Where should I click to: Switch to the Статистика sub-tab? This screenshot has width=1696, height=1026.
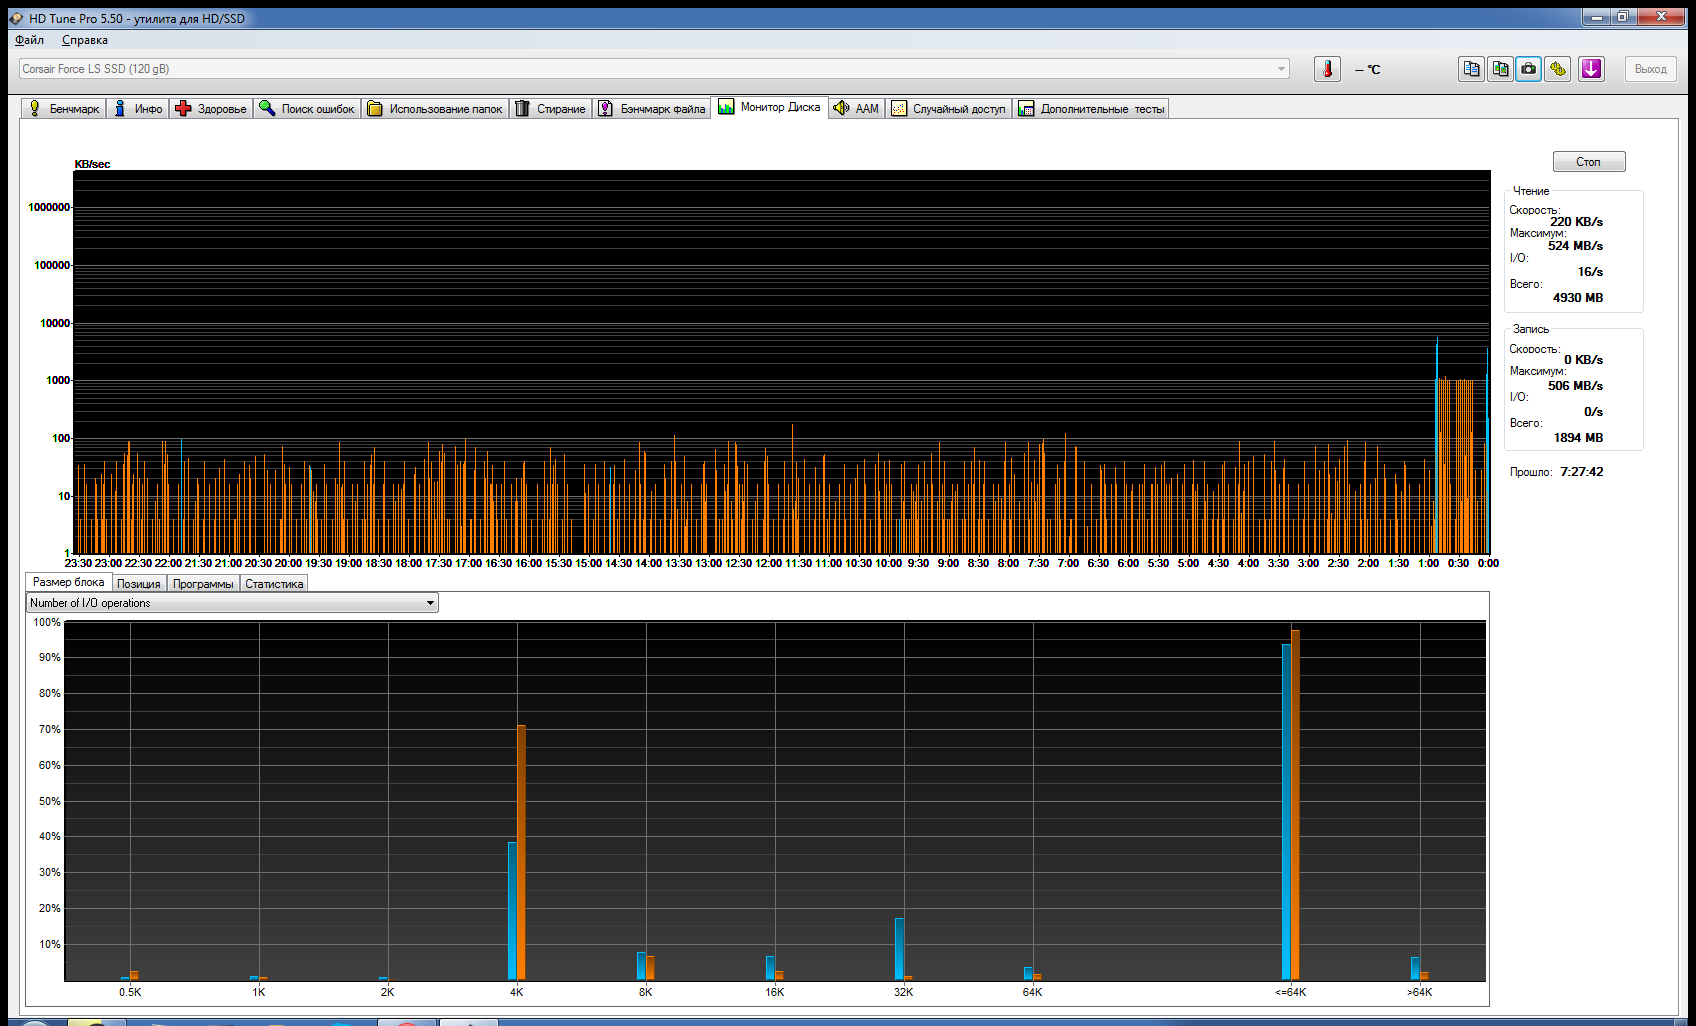(274, 584)
